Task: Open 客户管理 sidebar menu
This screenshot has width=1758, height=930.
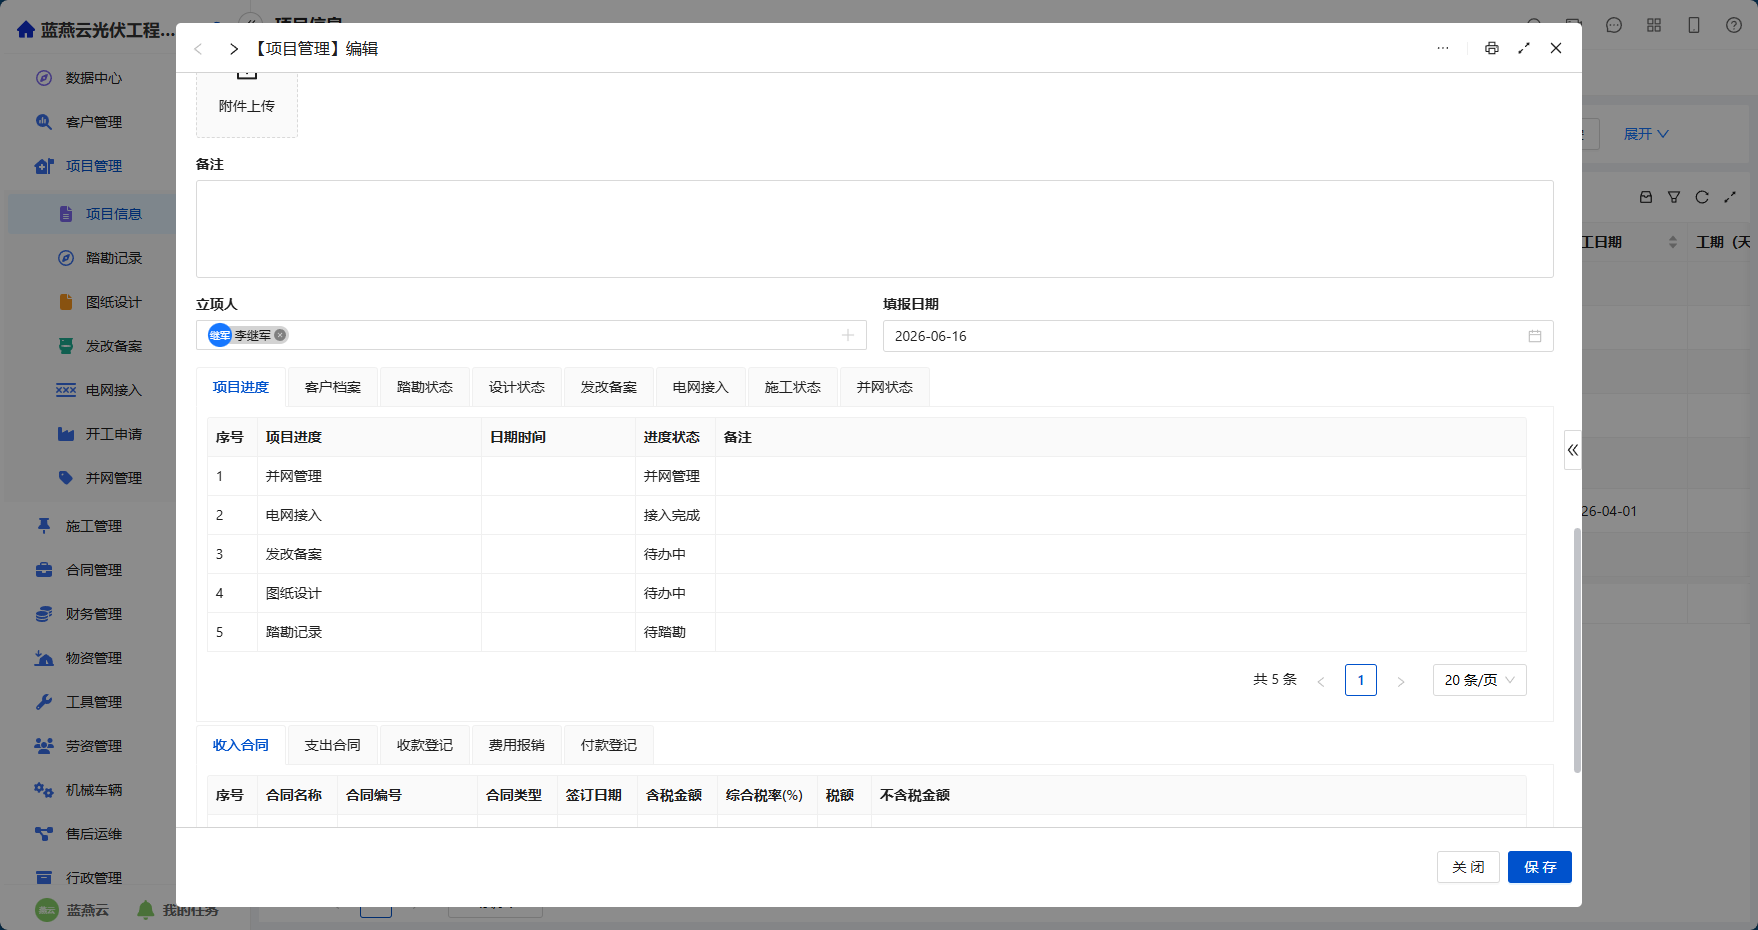Action: point(93,122)
